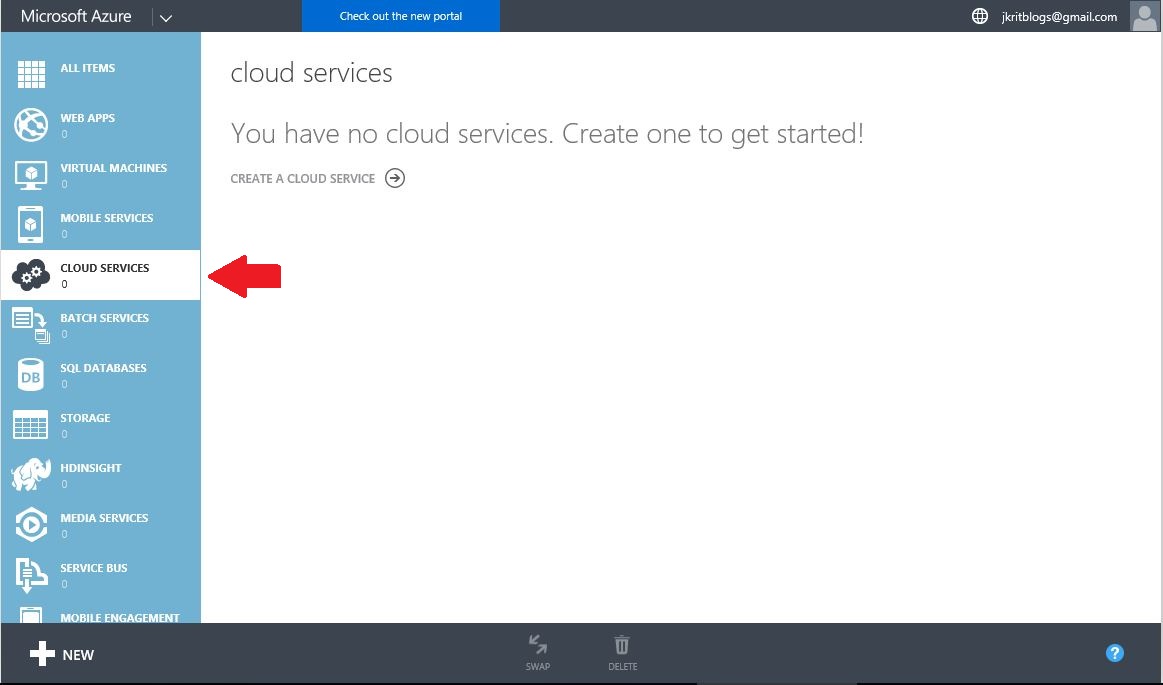
Task: Select MOBILE SERVICES label
Action: (x=107, y=218)
